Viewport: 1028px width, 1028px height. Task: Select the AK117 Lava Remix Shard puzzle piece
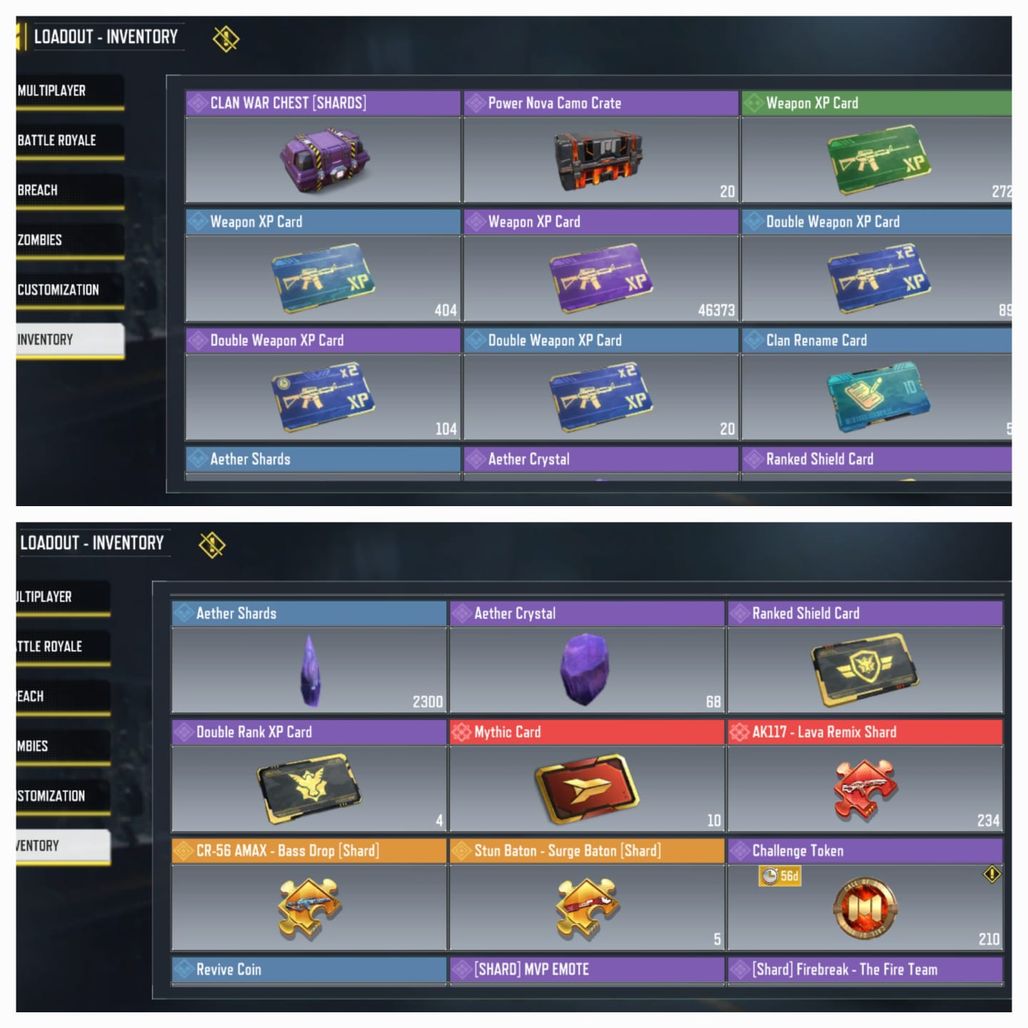(865, 789)
